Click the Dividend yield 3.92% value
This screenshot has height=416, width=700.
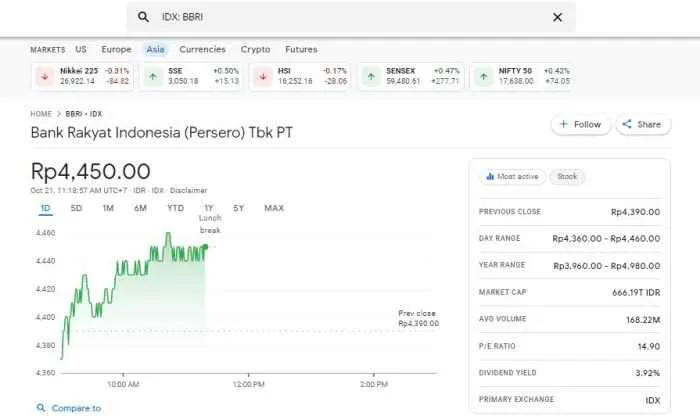pyautogui.click(x=647, y=373)
